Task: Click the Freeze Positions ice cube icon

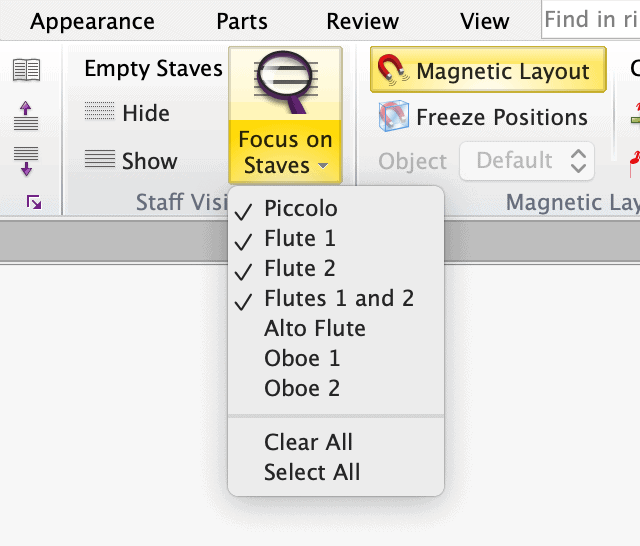Action: tap(394, 116)
